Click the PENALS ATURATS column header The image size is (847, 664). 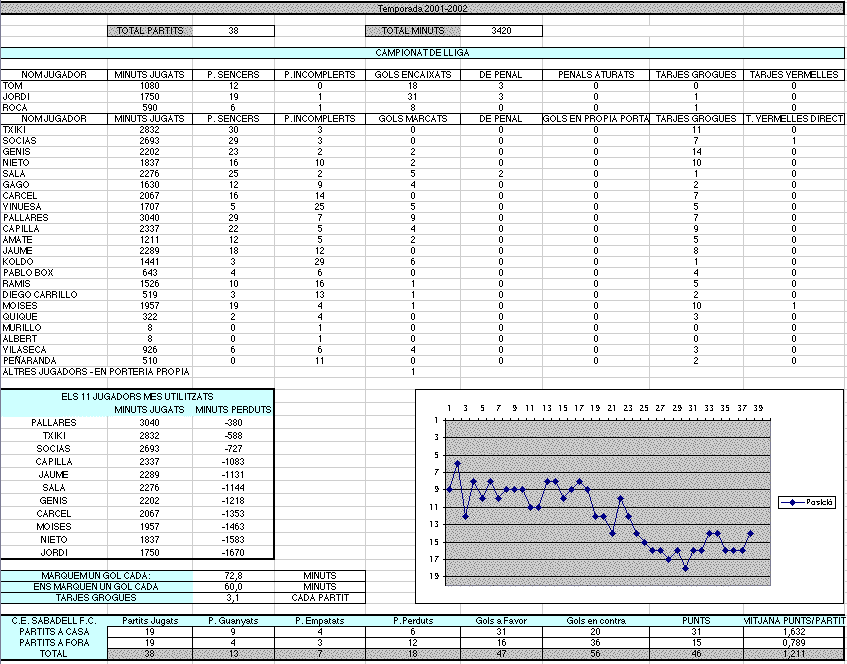(x=595, y=75)
